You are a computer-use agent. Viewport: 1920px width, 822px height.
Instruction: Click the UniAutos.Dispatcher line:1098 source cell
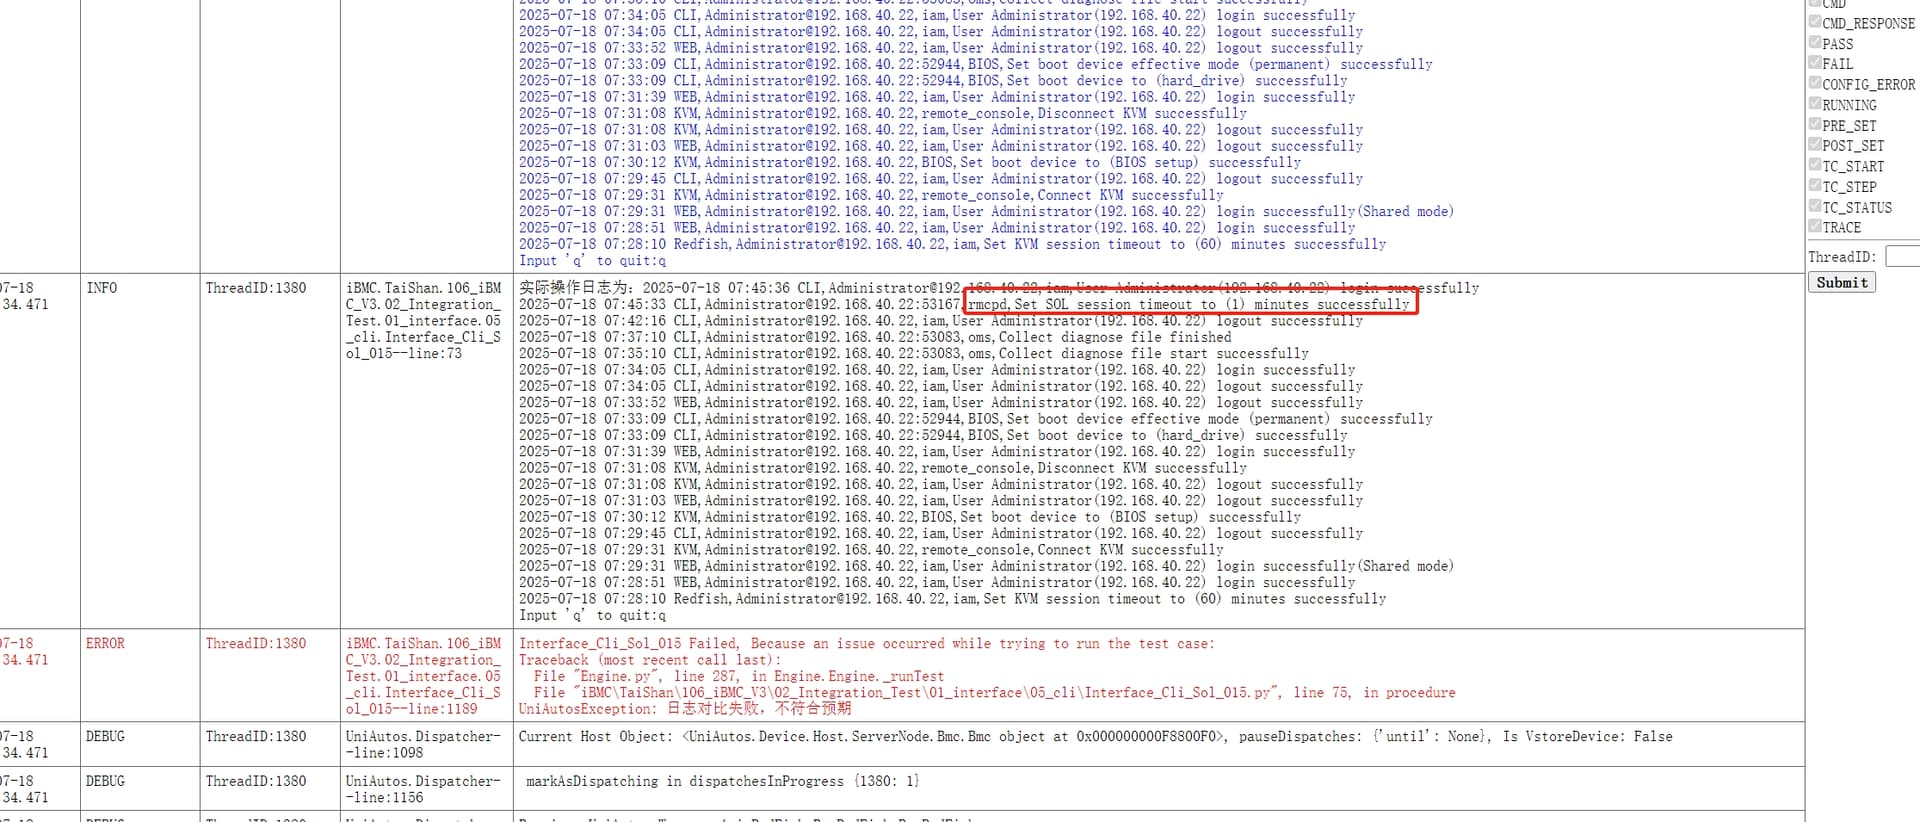pyautogui.click(x=423, y=744)
